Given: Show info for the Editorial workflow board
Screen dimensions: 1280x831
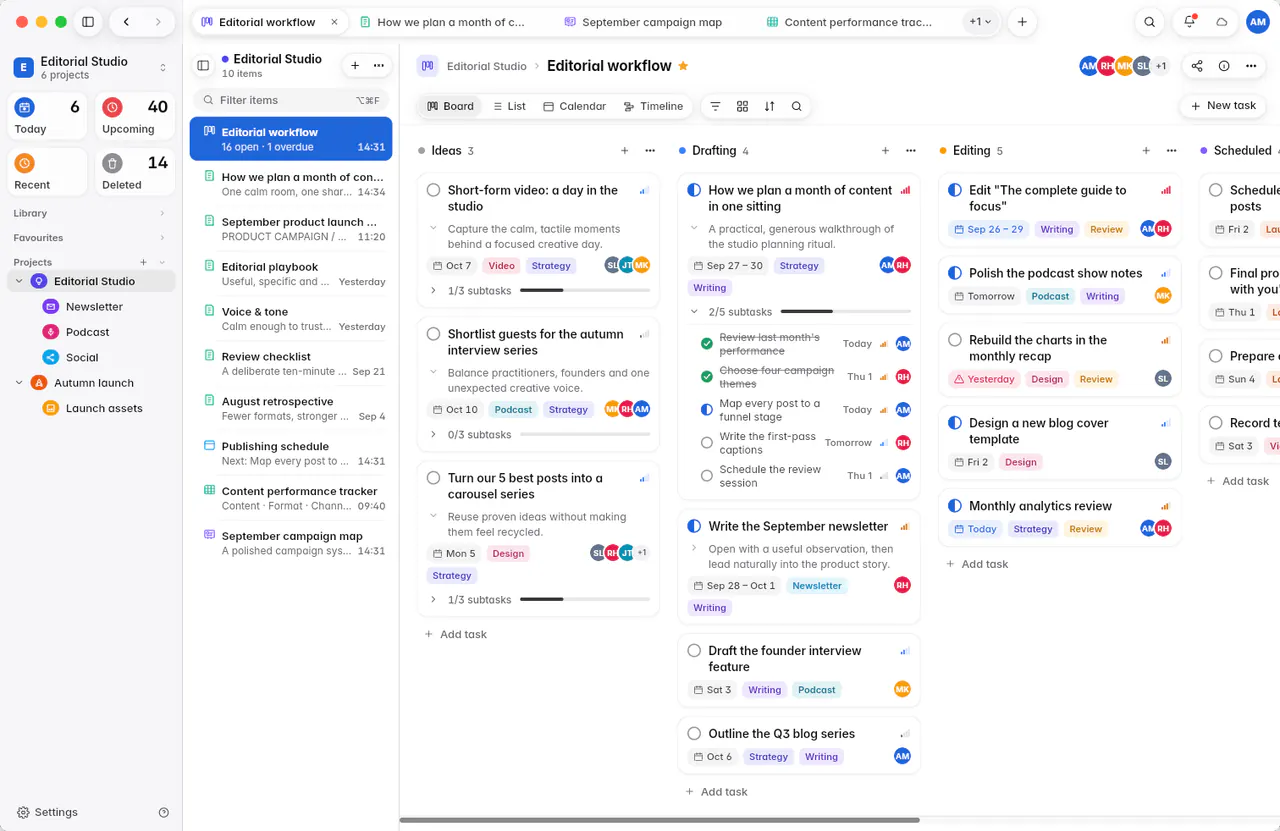Looking at the screenshot, I should [1224, 66].
